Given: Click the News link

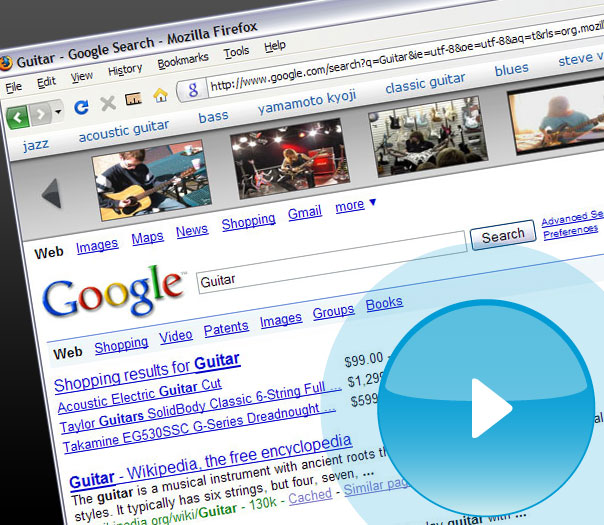Looking at the screenshot, I should pos(192,231).
